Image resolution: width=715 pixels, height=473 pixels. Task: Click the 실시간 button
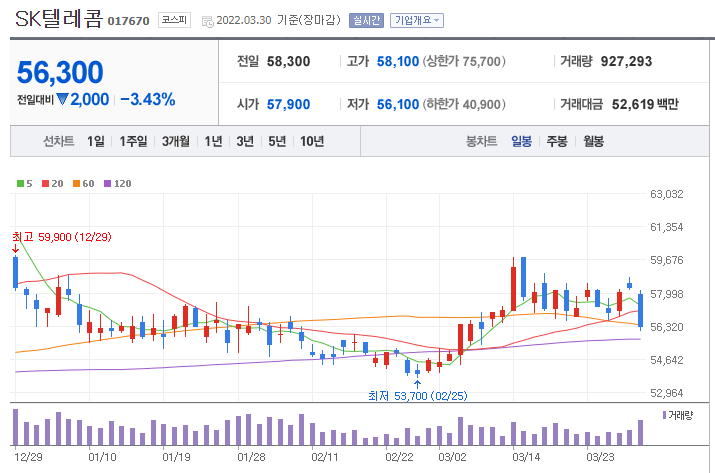pos(366,20)
